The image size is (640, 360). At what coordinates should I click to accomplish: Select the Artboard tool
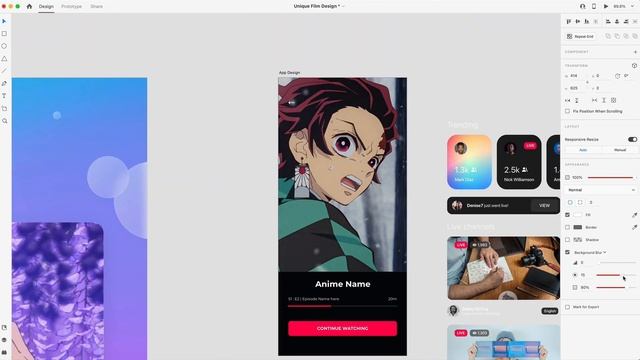[4, 109]
